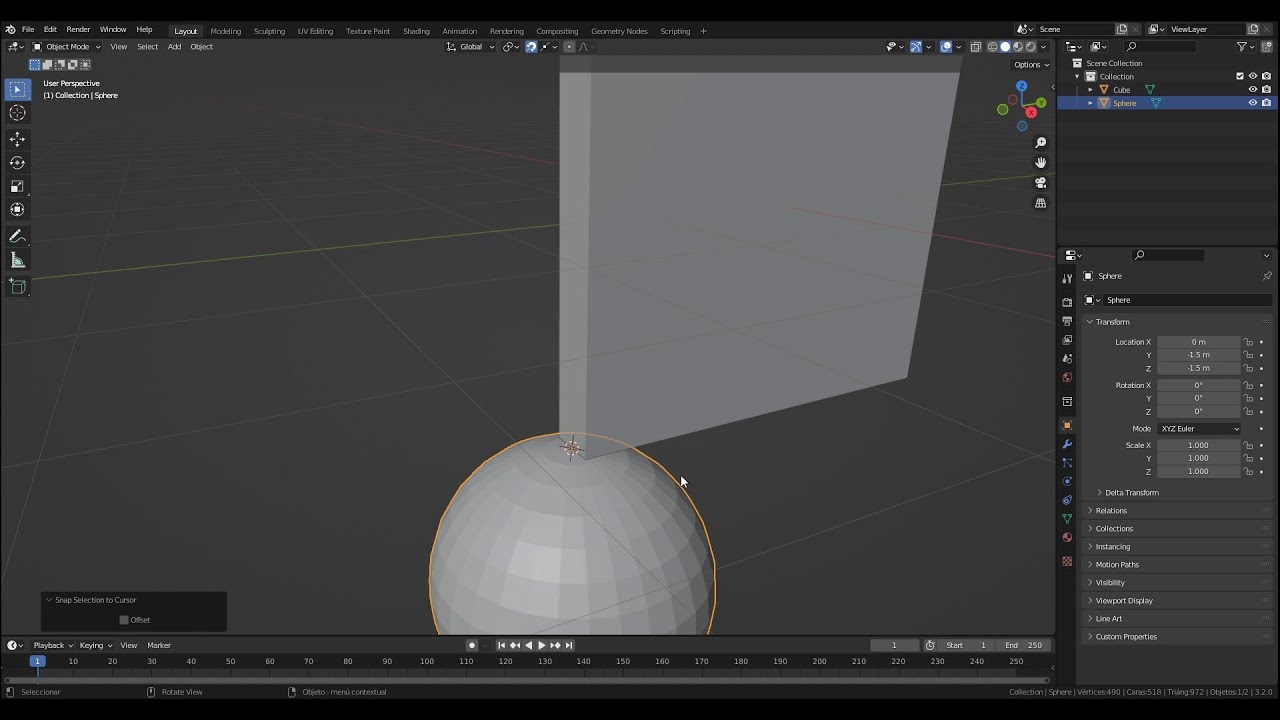This screenshot has width=1280, height=720.
Task: Hide the Sphere in viewport
Action: tap(1252, 102)
